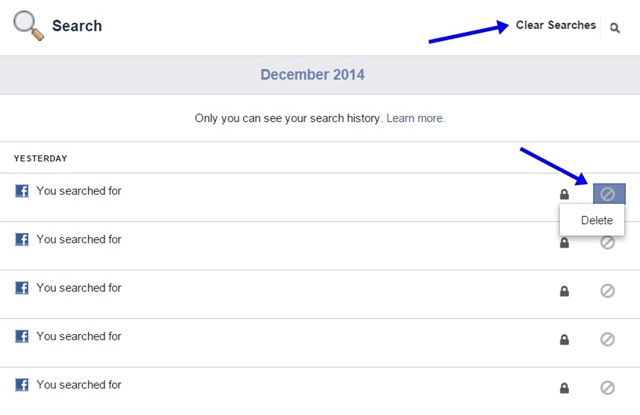
Task: Click privacy lock icon on first entry
Action: pos(564,194)
